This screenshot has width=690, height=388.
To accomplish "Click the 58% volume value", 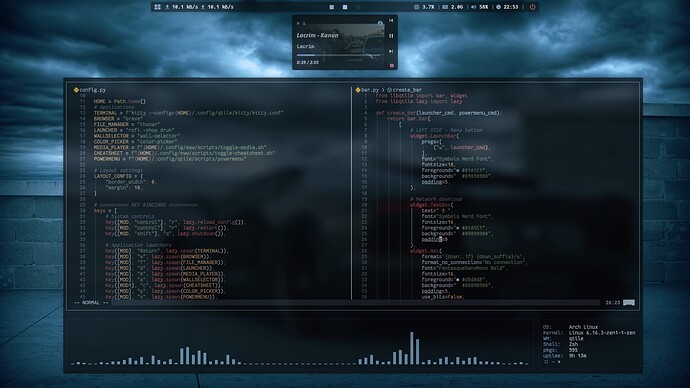I will point(483,7).
